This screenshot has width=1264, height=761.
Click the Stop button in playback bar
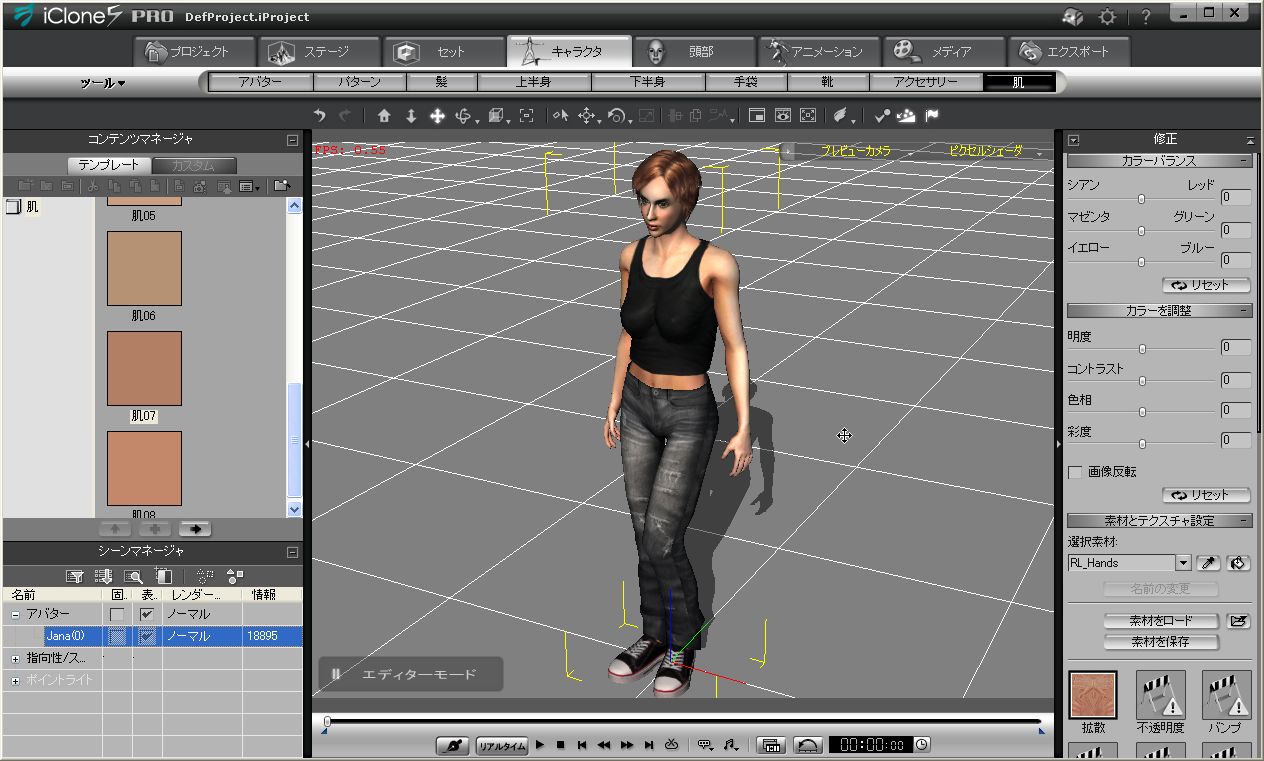(x=561, y=745)
